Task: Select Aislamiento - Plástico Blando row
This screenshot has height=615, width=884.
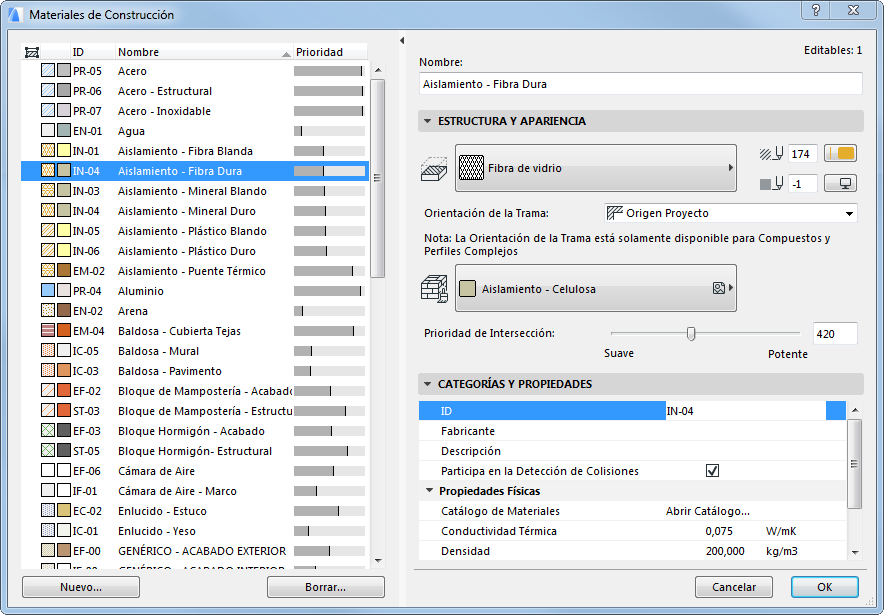Action: pyautogui.click(x=195, y=231)
